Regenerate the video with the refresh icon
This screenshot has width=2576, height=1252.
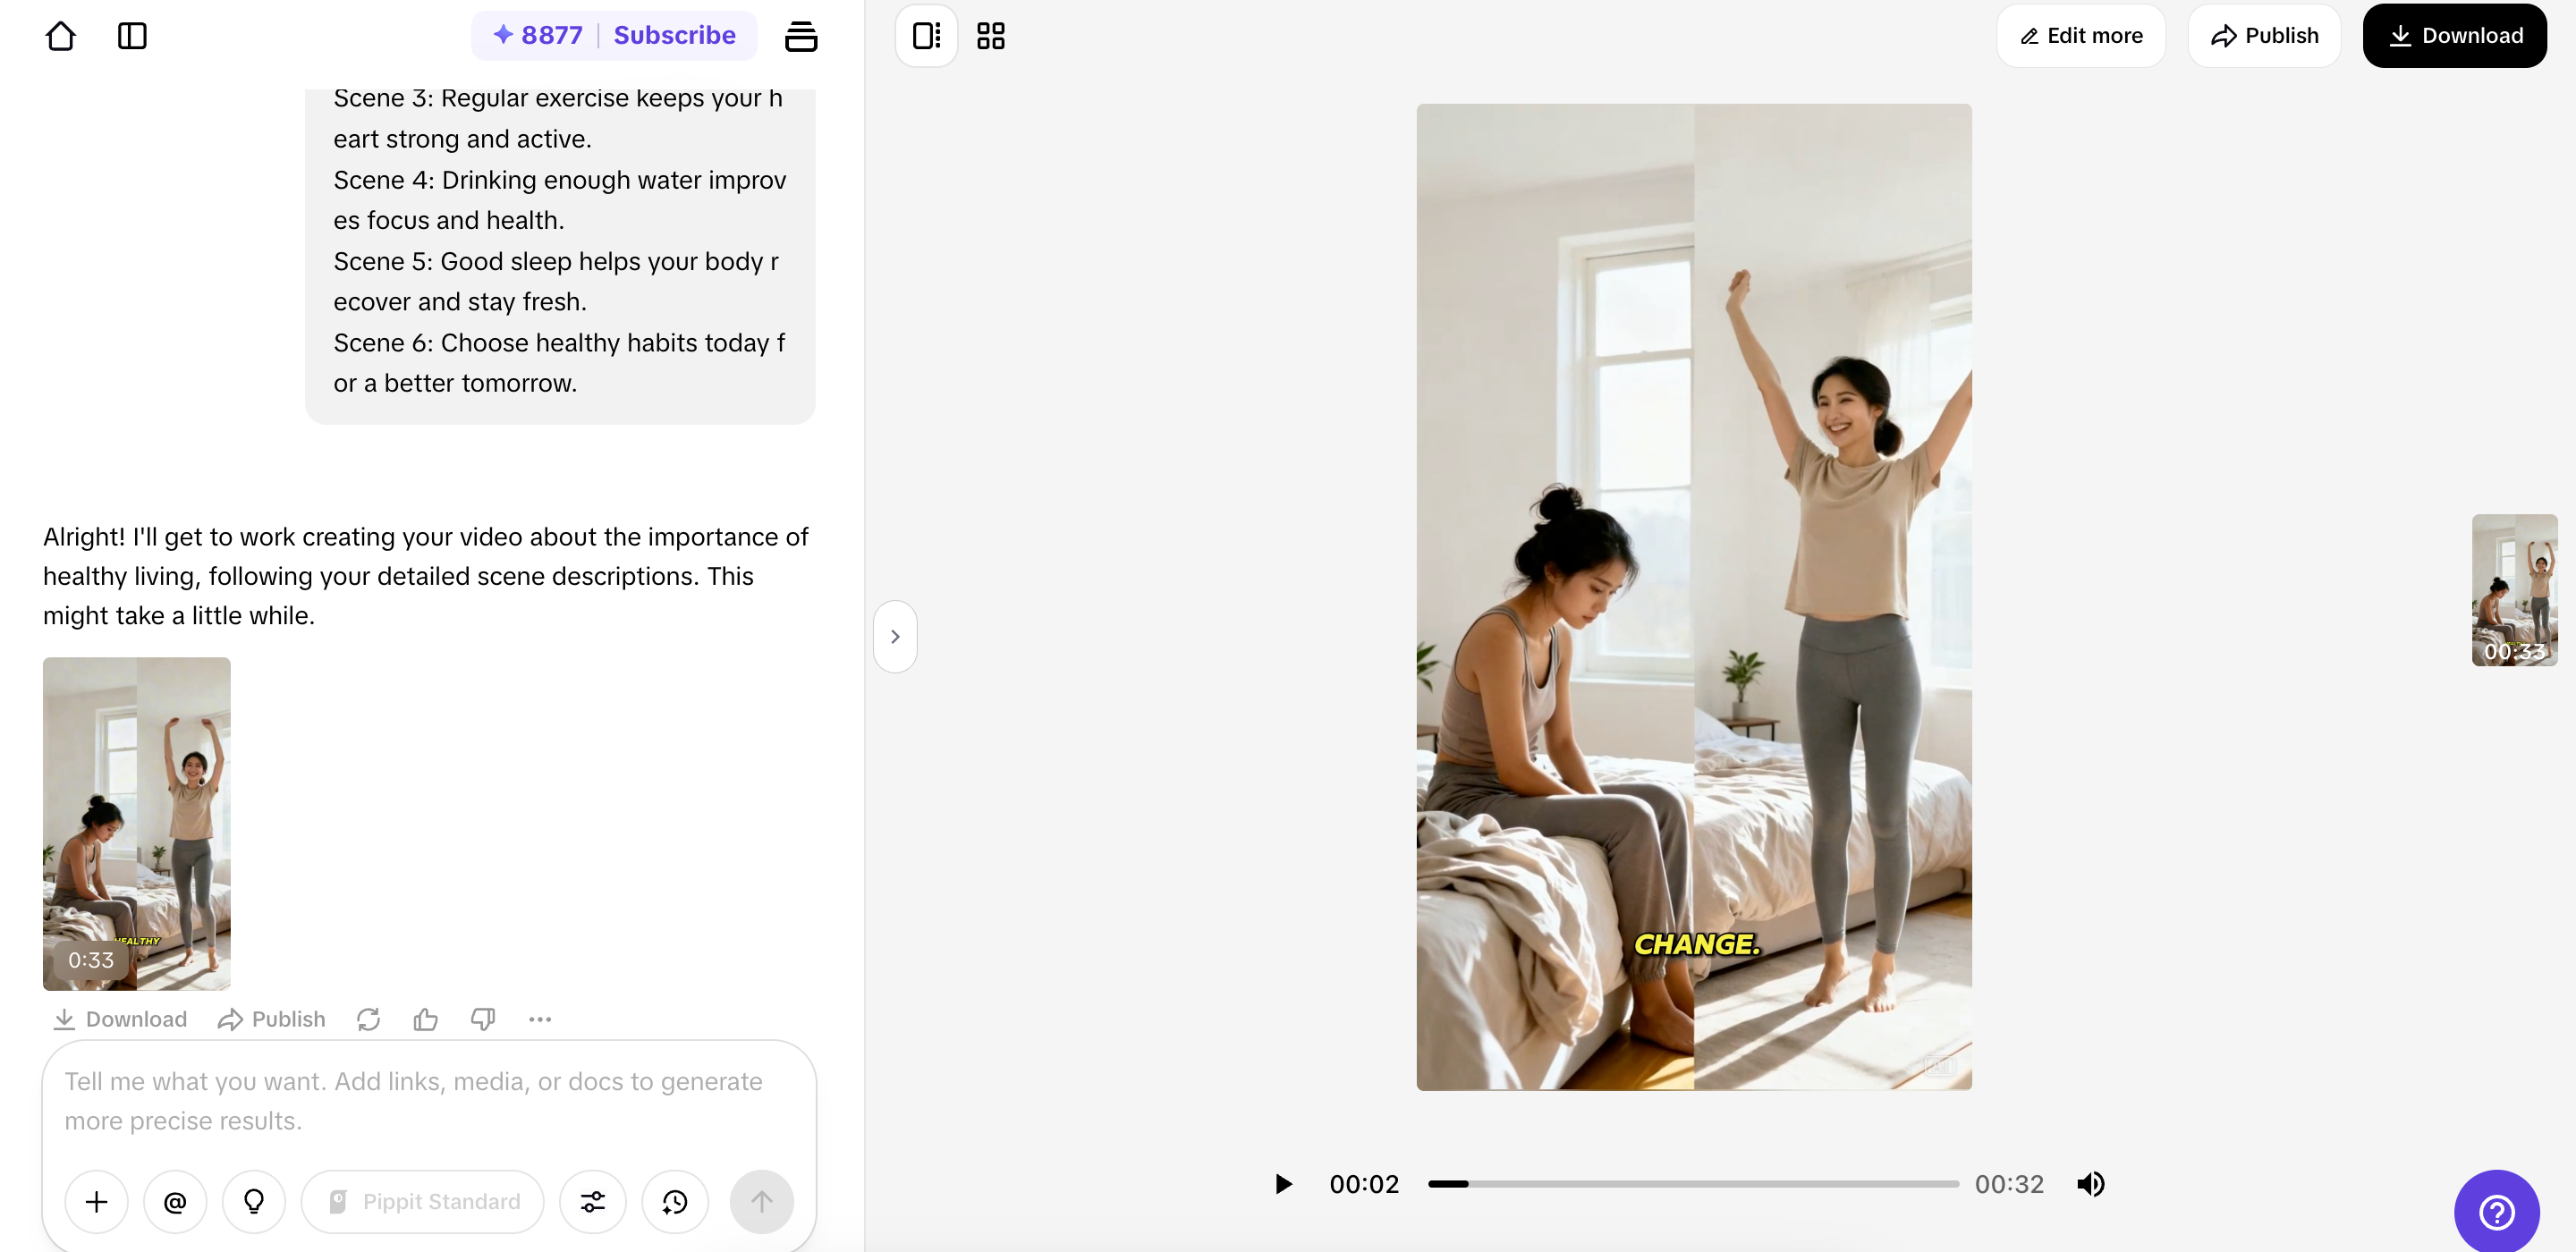tap(368, 1019)
